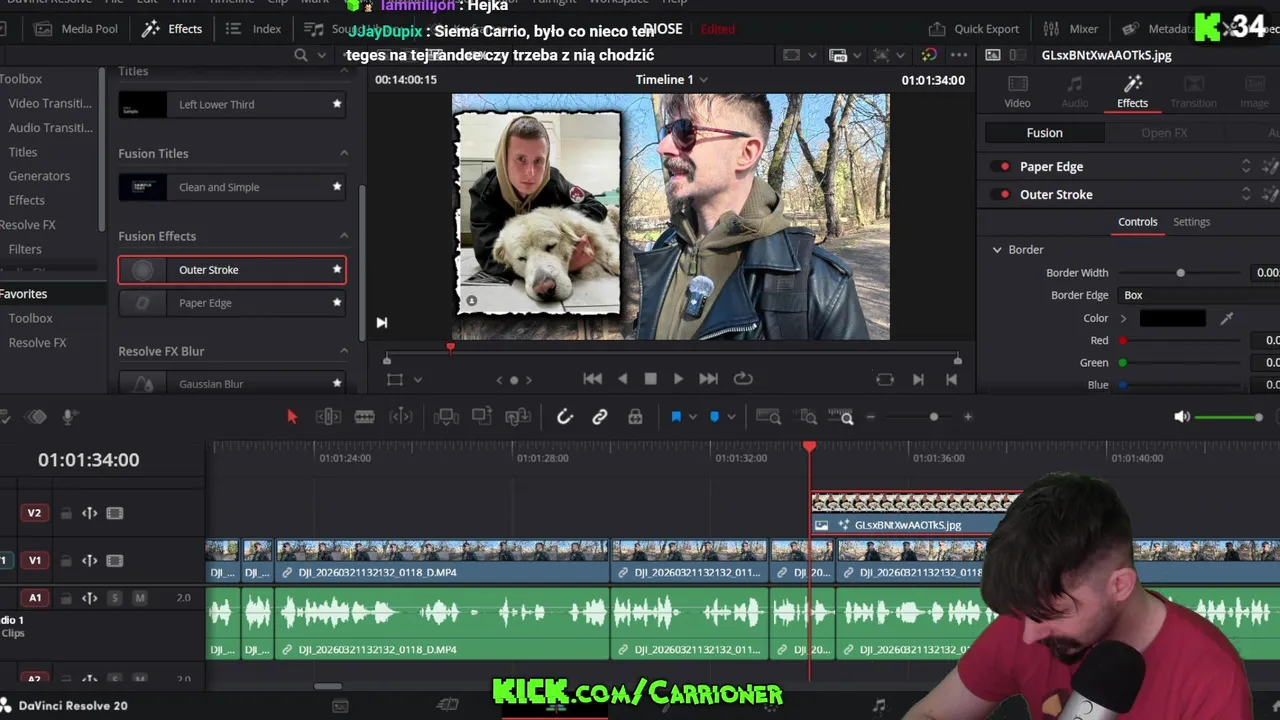Click Full Extent Zoom icon
The width and height of the screenshot is (1280, 720).
coord(768,417)
